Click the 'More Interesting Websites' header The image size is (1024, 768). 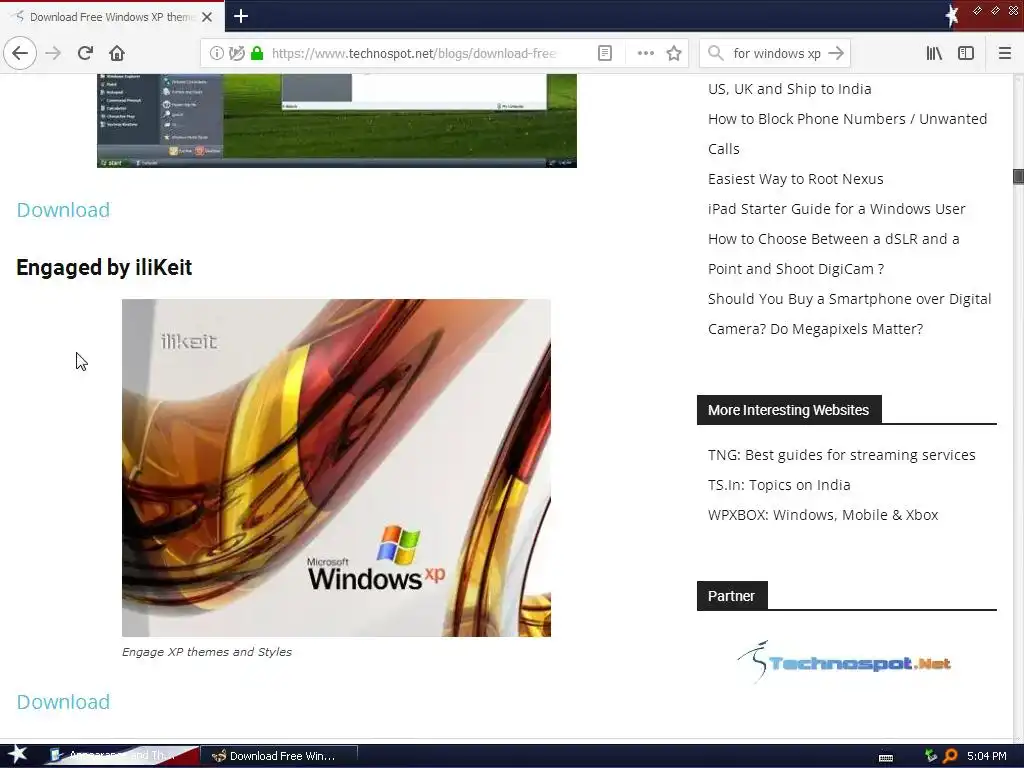[x=789, y=409]
